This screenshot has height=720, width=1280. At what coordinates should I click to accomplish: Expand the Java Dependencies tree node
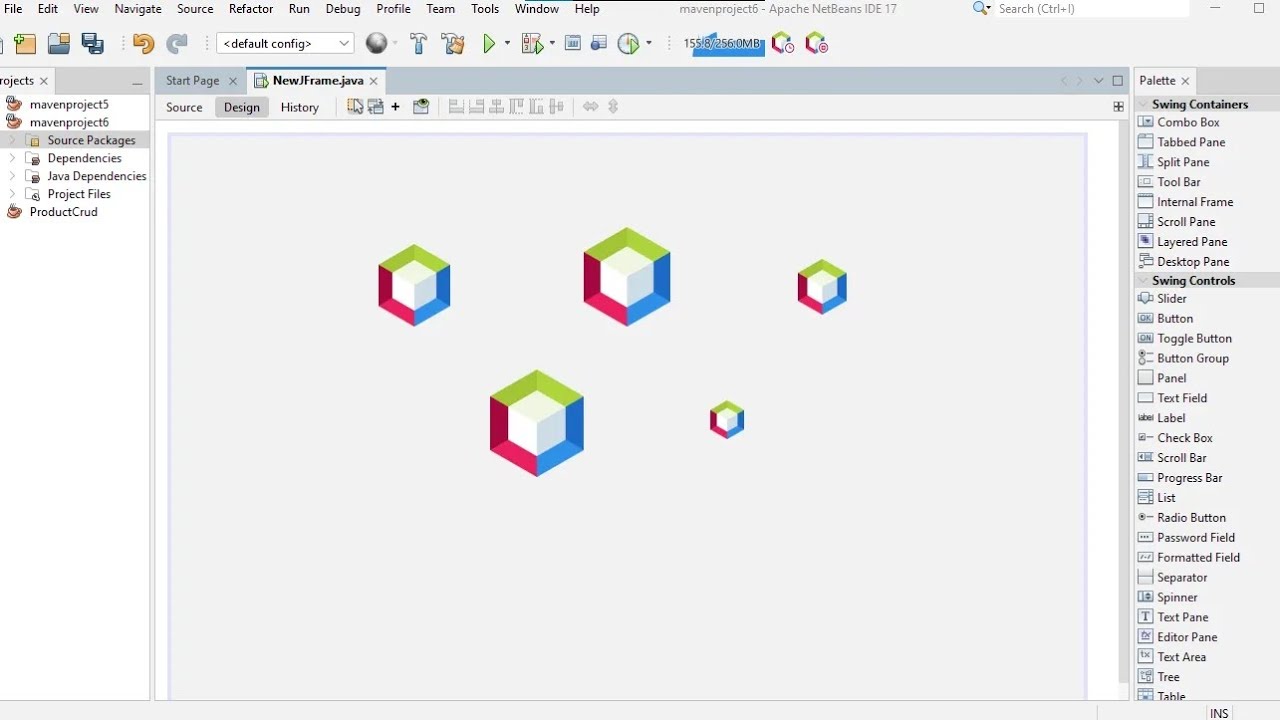click(x=12, y=176)
